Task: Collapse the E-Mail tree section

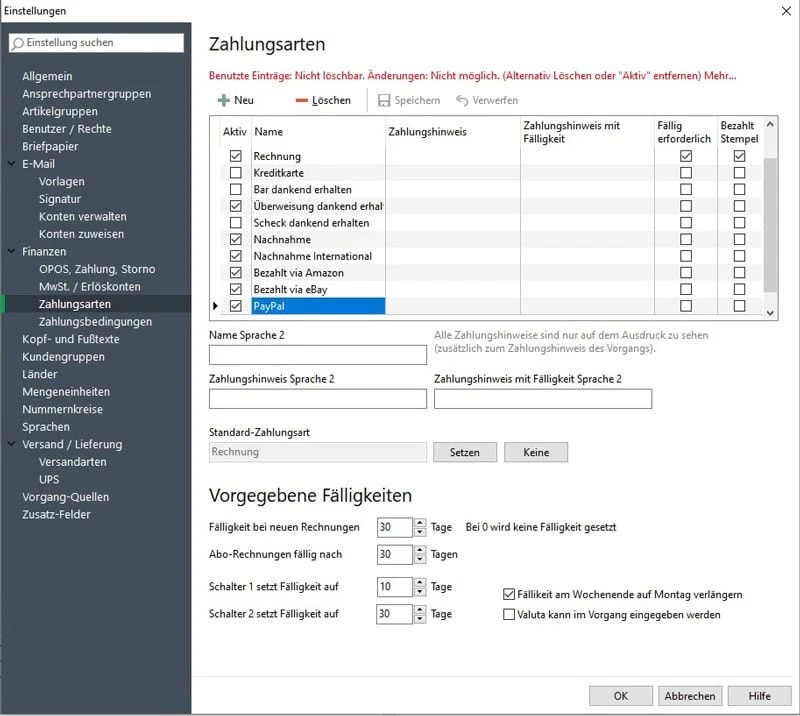Action: (11, 164)
